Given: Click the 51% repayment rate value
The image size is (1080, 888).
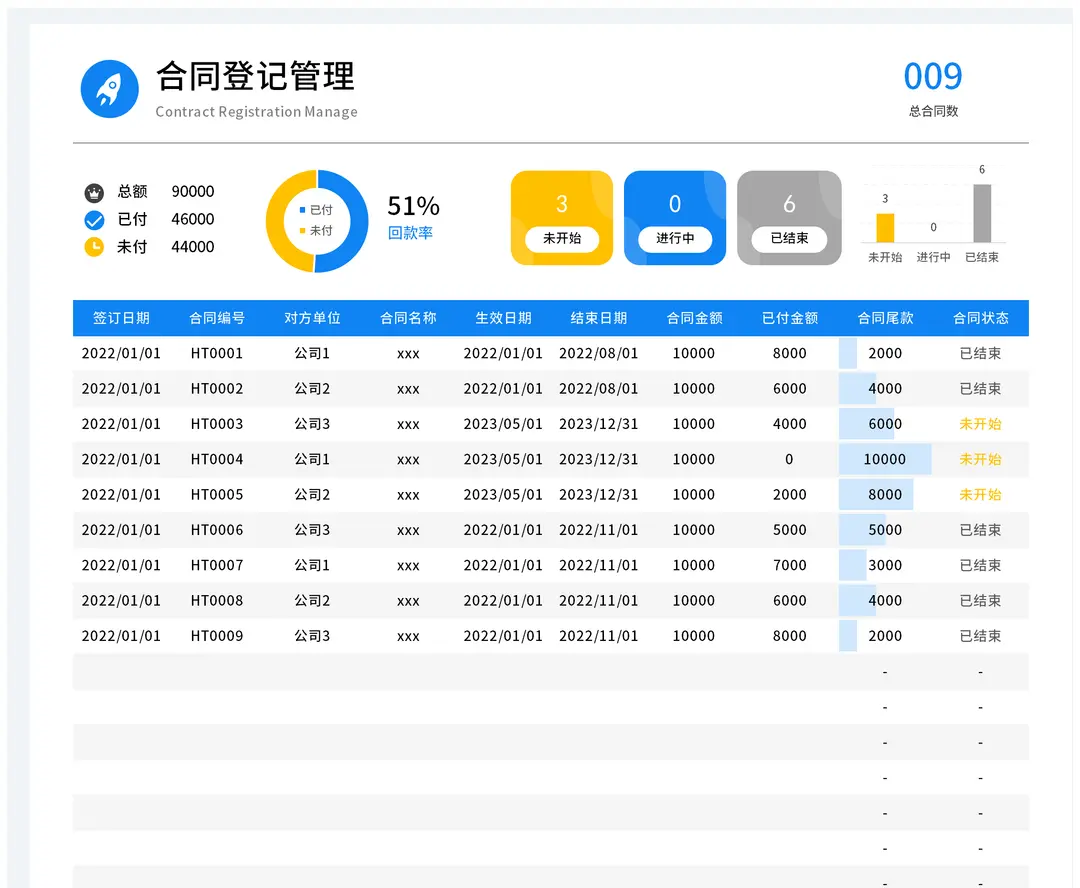Looking at the screenshot, I should tap(413, 206).
